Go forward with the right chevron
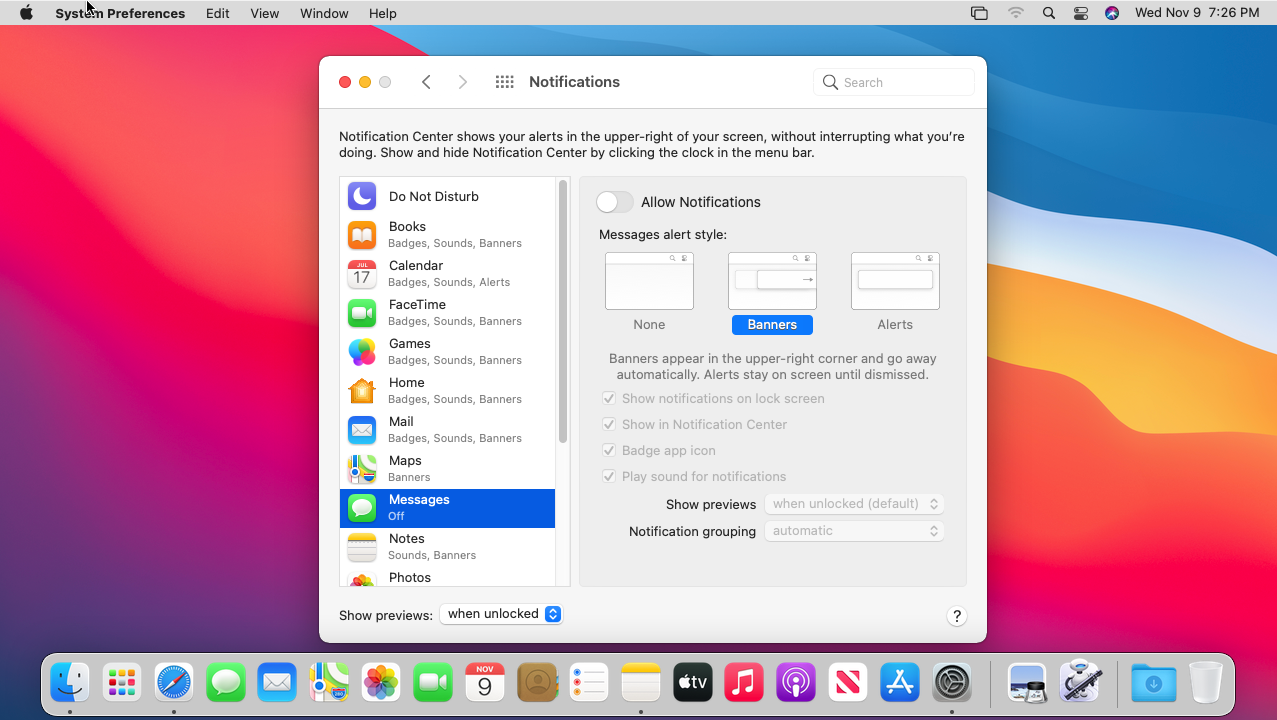Image resolution: width=1277 pixels, height=720 pixels. pyautogui.click(x=462, y=82)
